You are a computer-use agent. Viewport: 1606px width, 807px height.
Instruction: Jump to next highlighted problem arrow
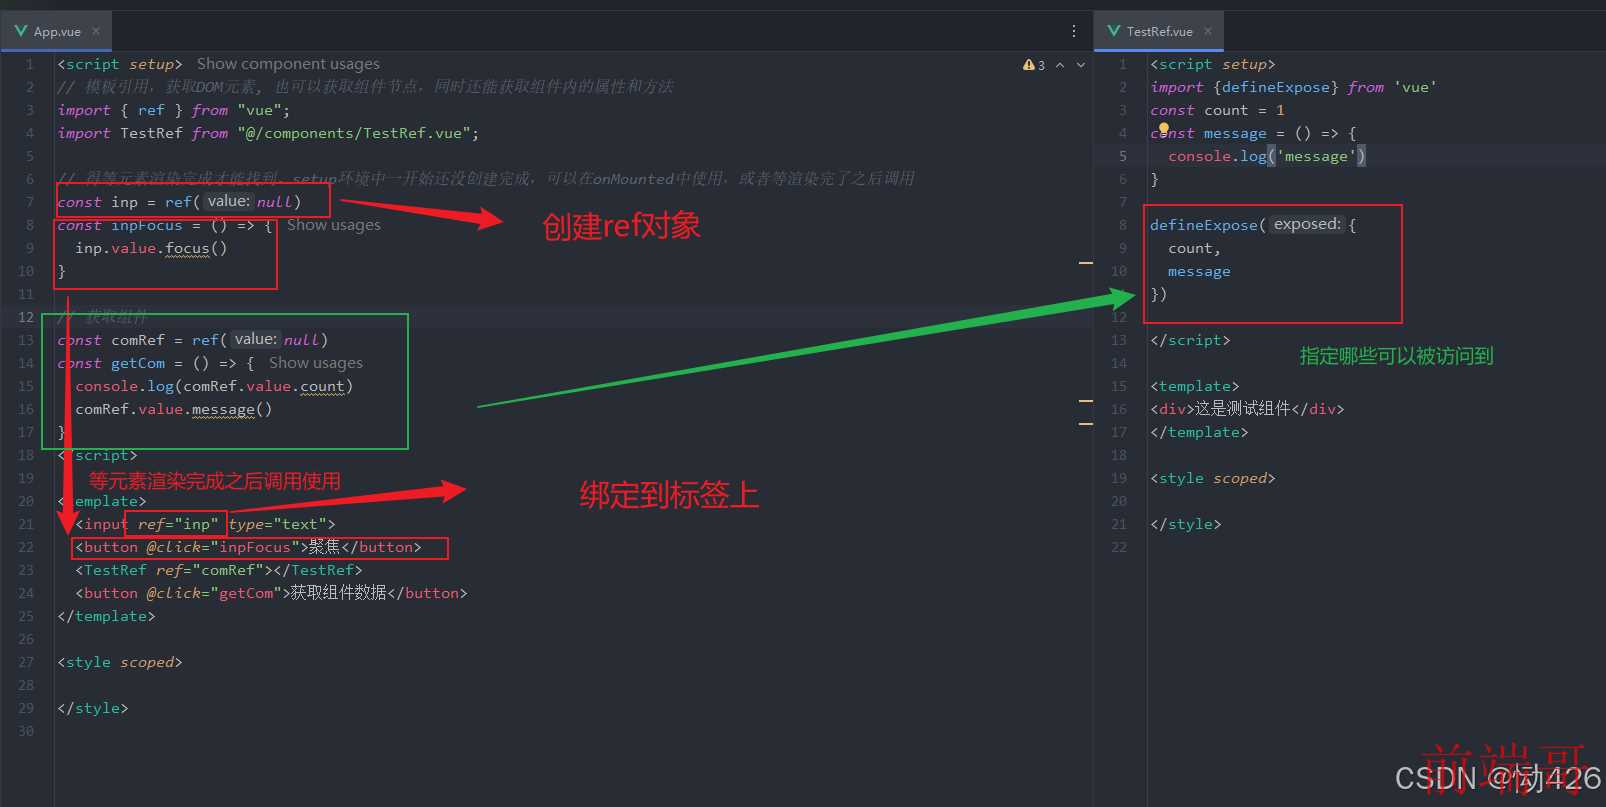click(x=1081, y=65)
